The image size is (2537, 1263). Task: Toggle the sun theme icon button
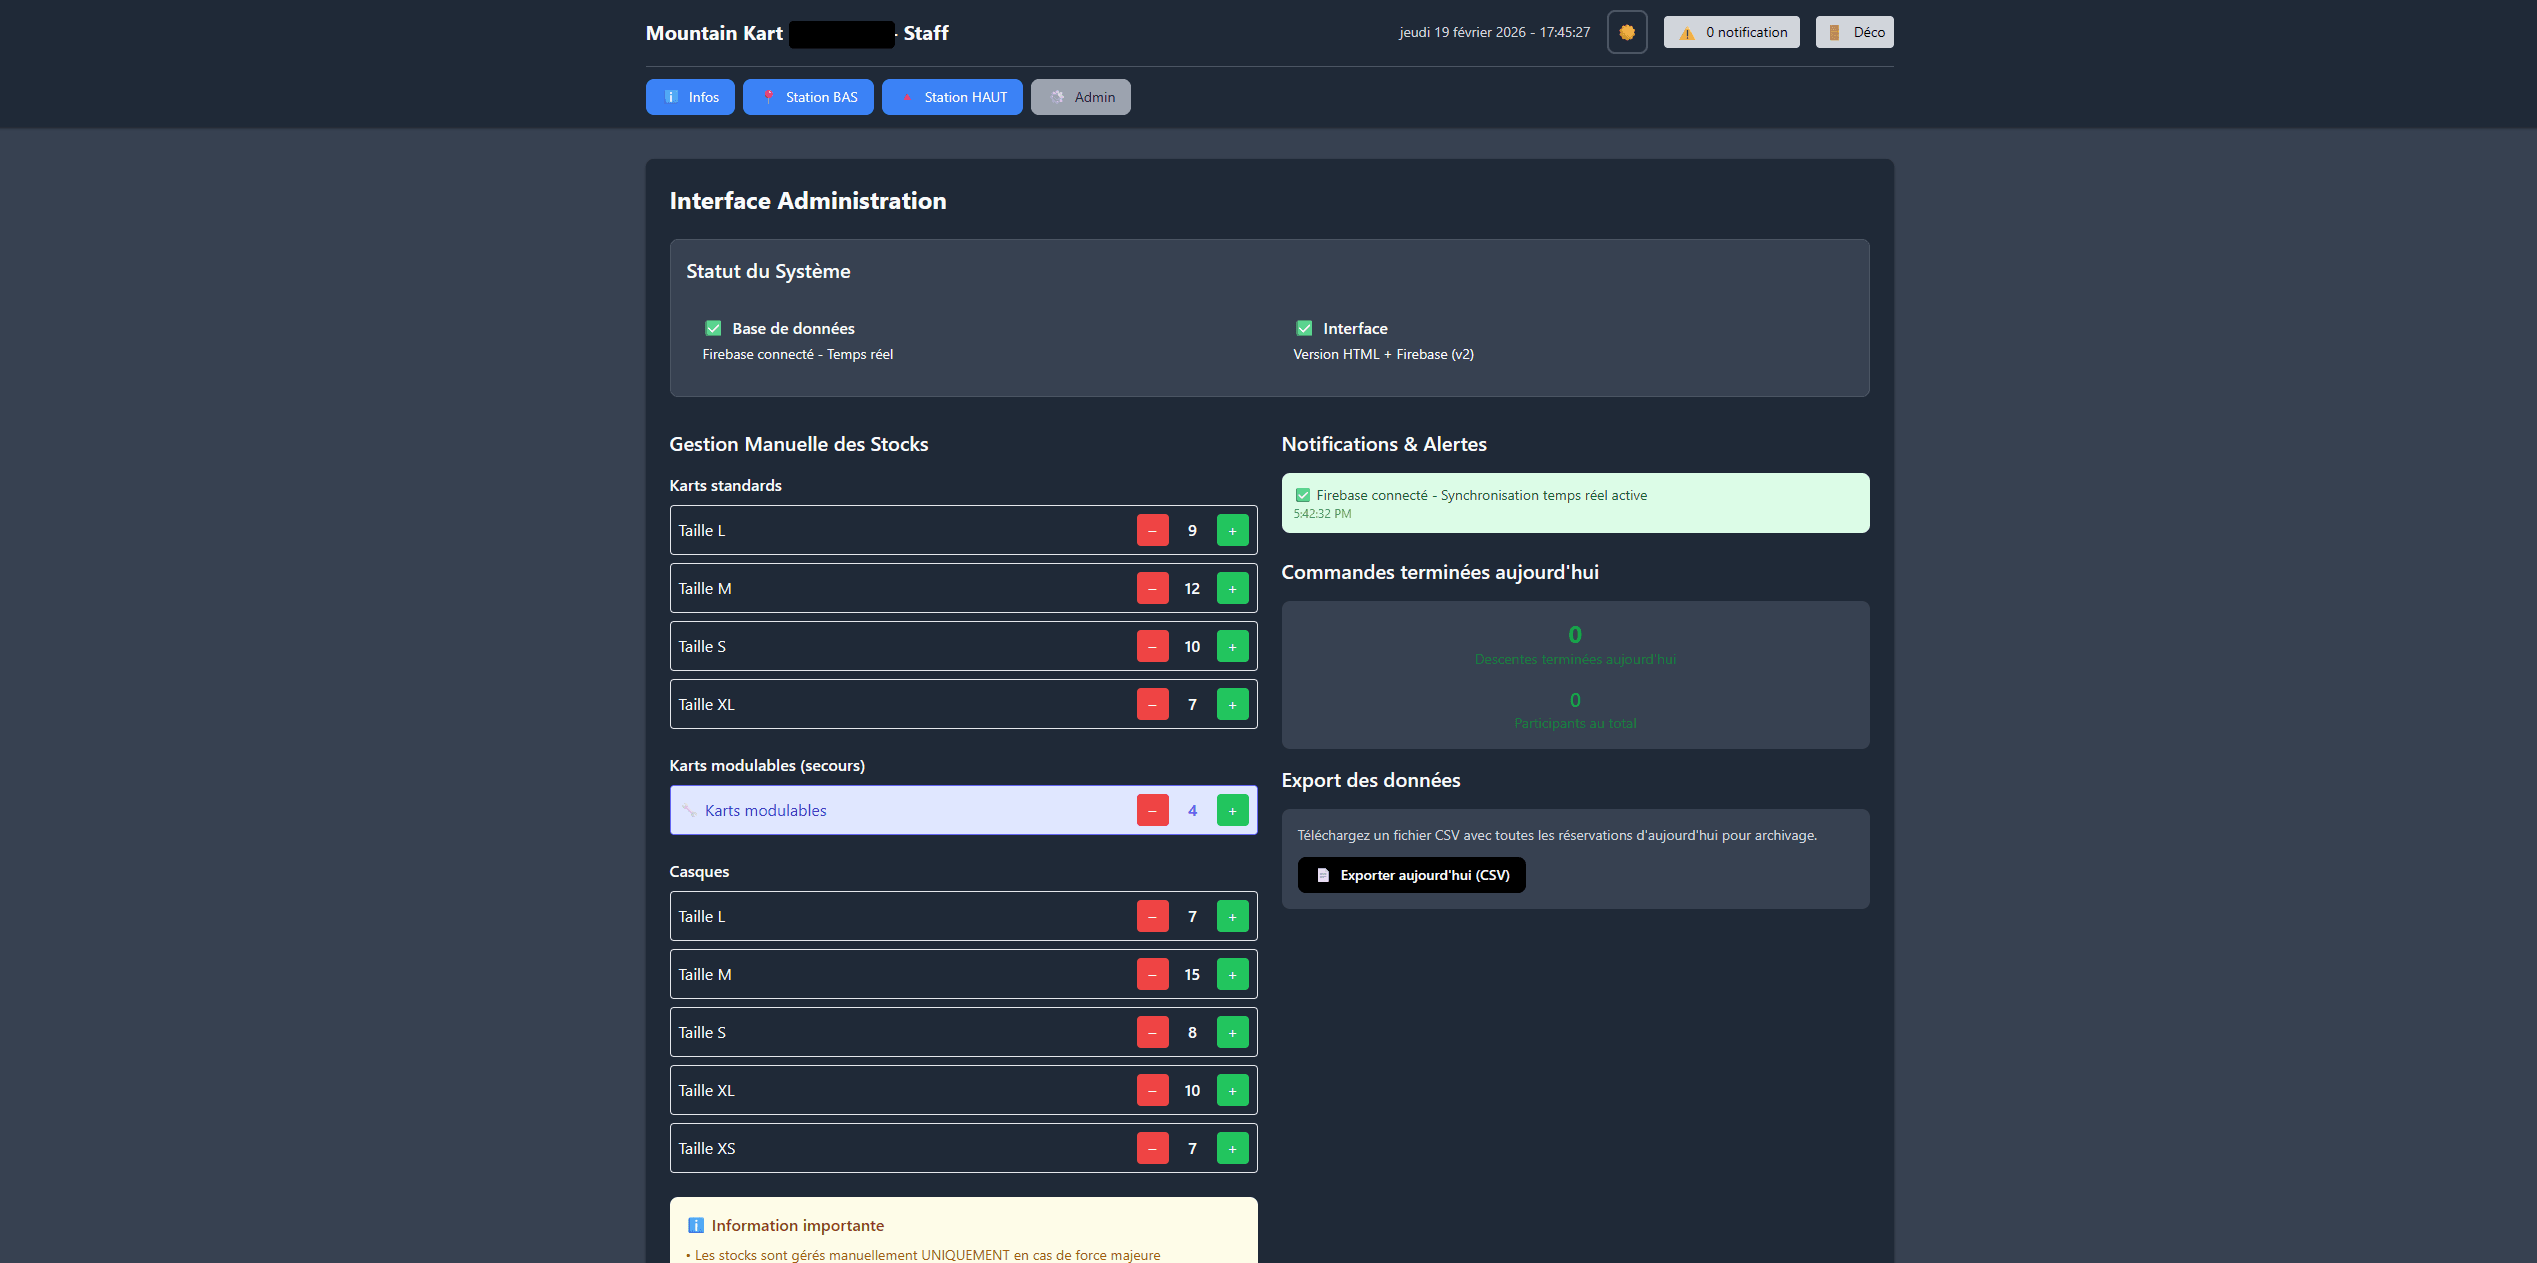tap(1626, 32)
